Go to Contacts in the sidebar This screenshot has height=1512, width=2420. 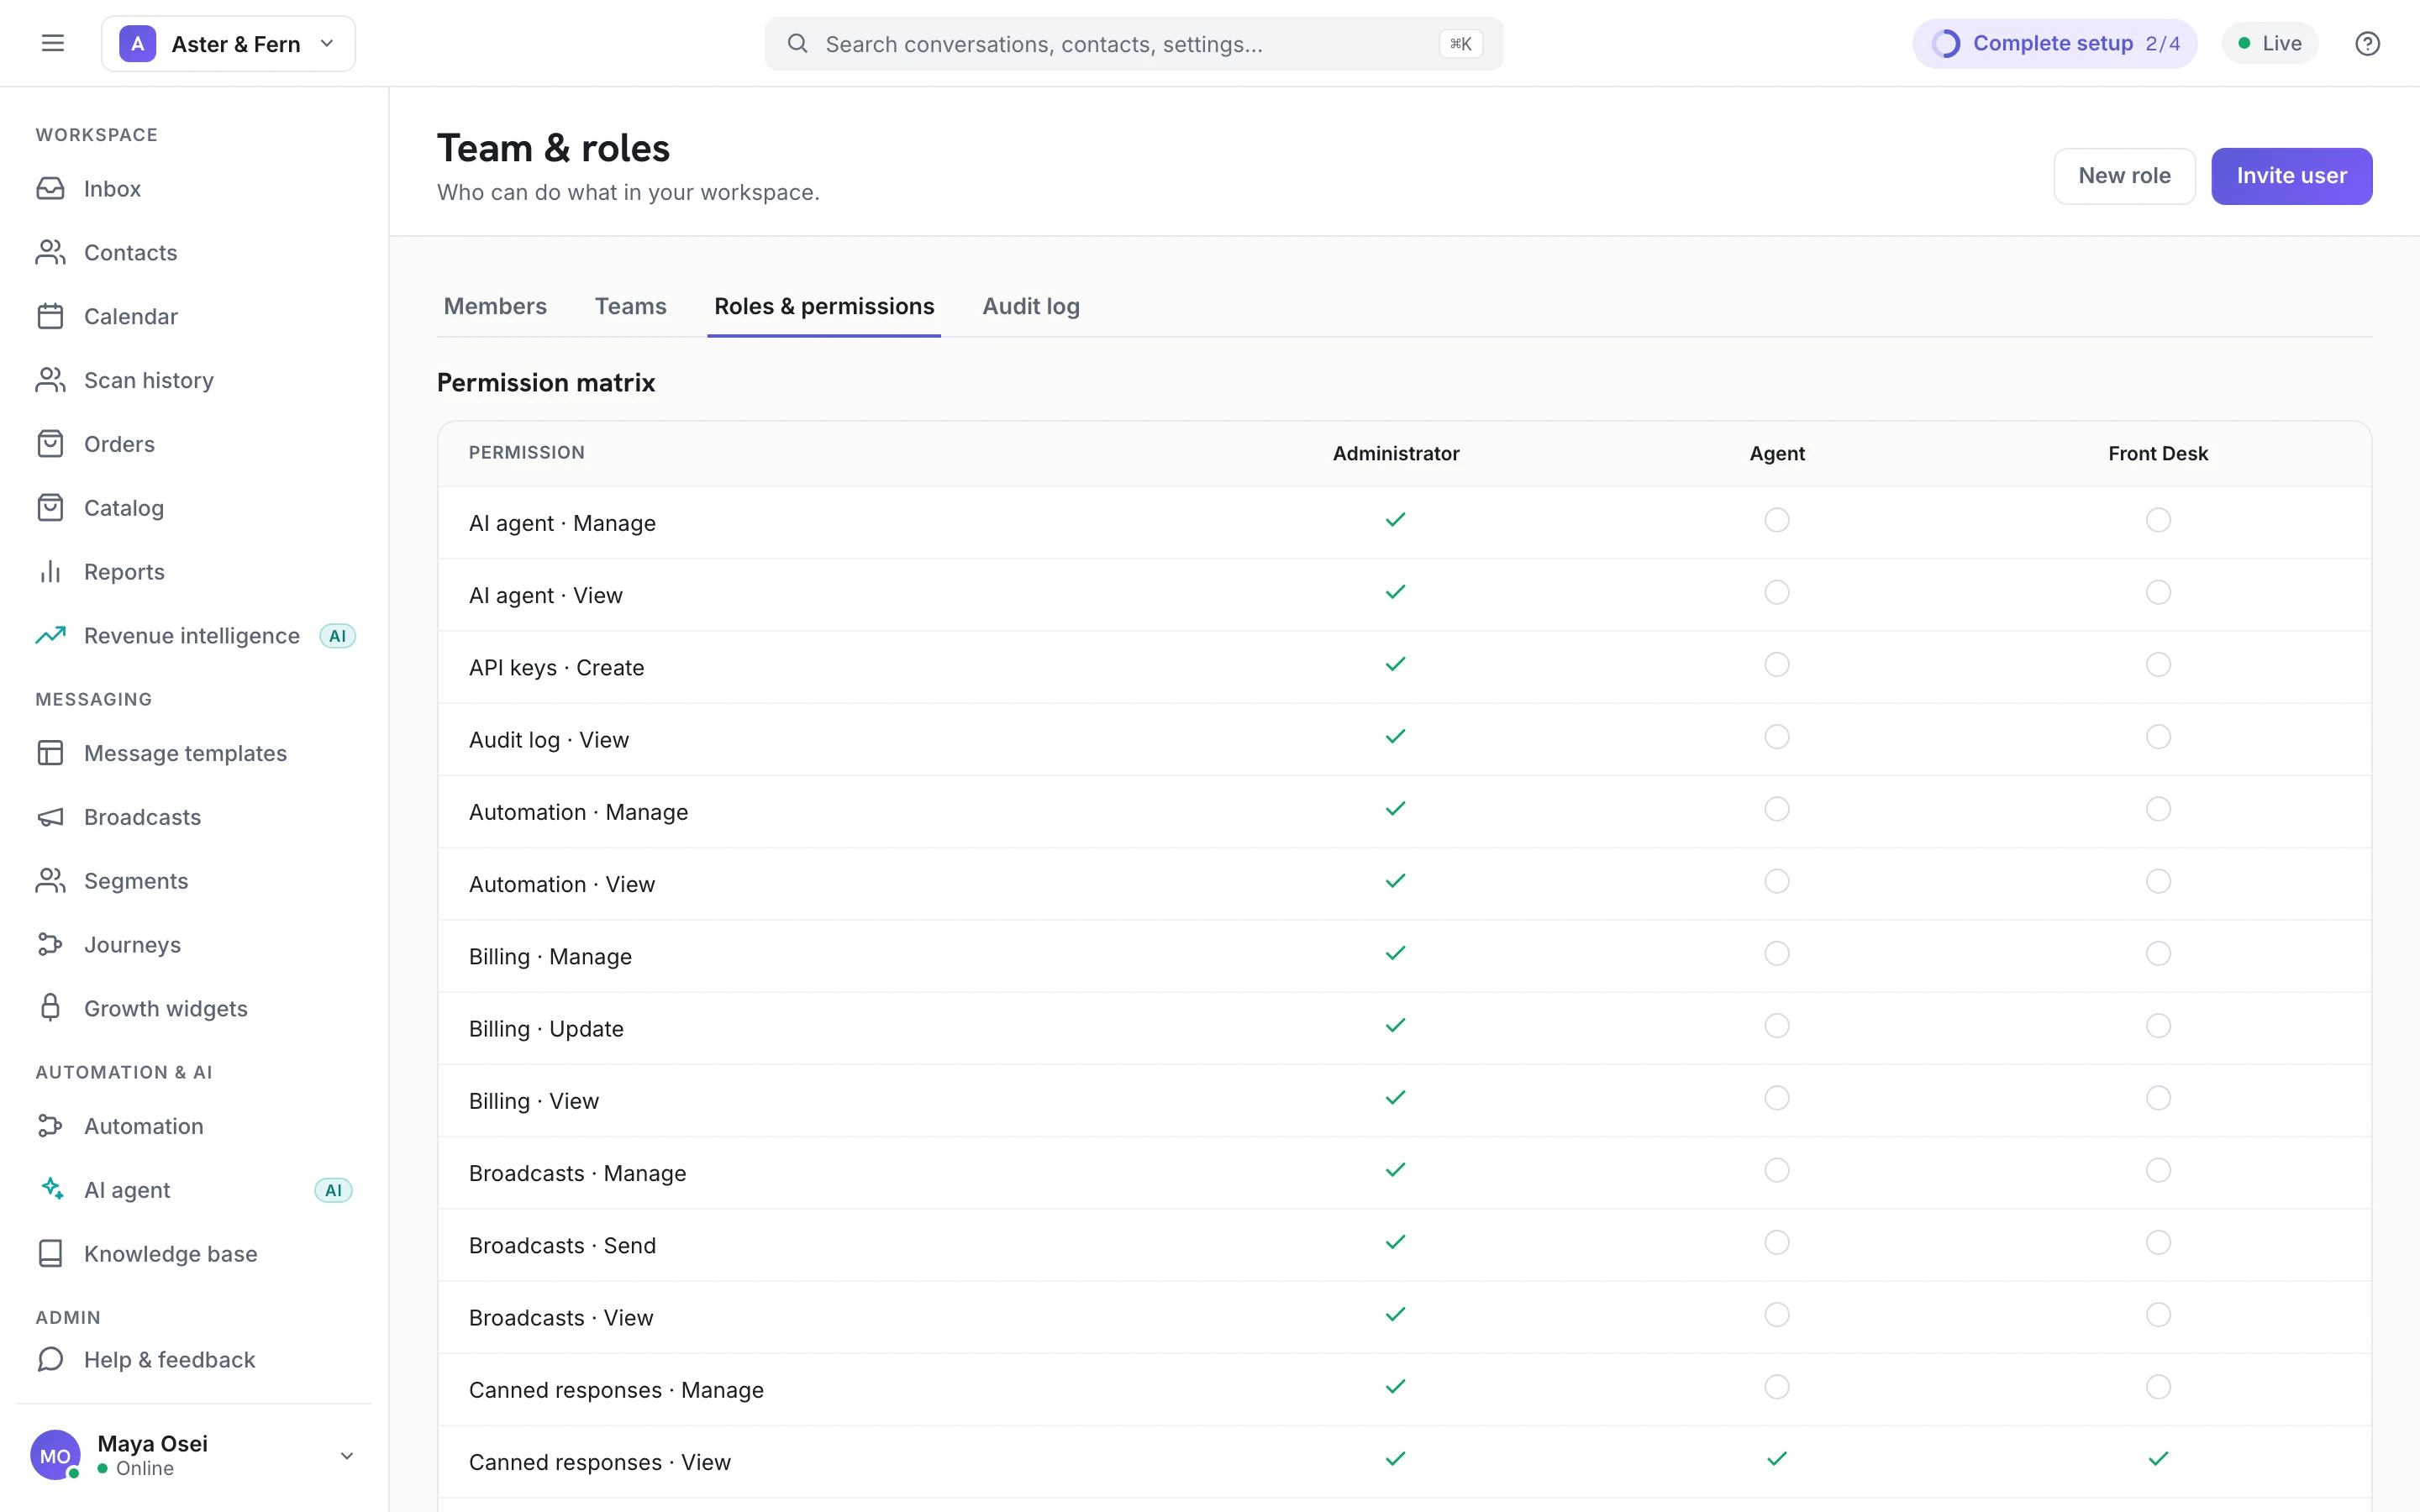[194, 253]
